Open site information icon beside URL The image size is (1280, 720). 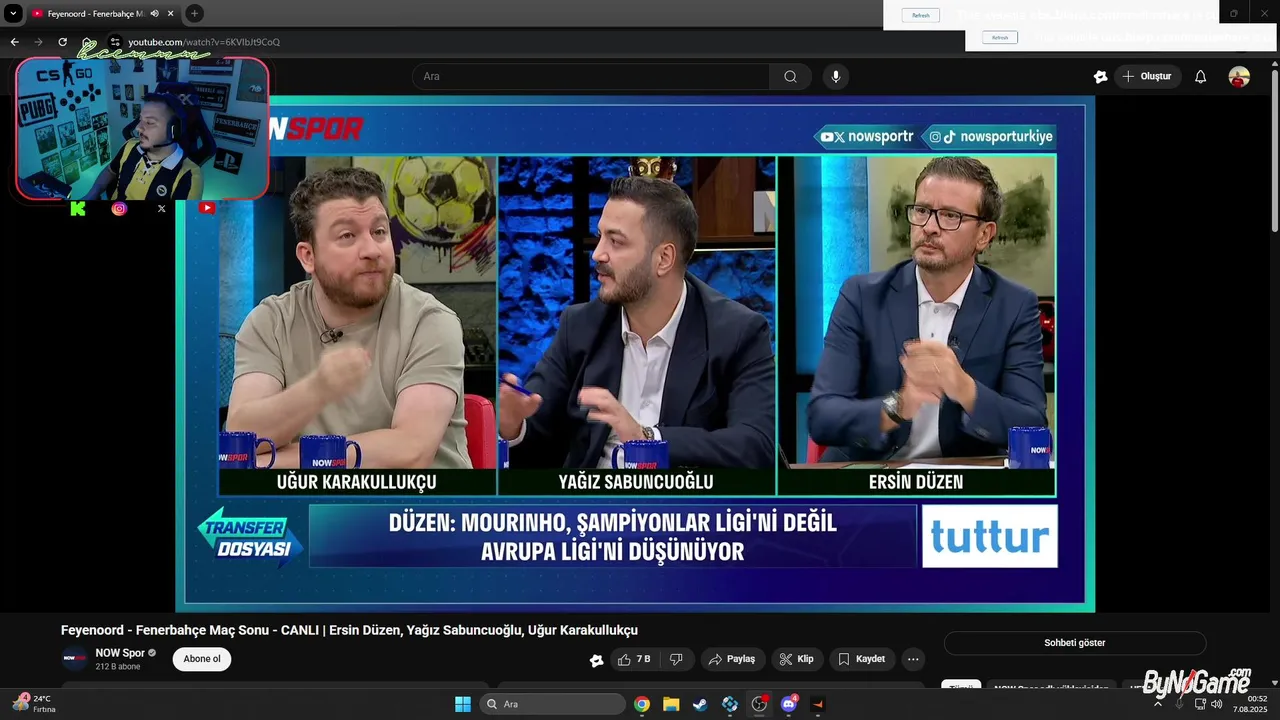click(x=115, y=42)
